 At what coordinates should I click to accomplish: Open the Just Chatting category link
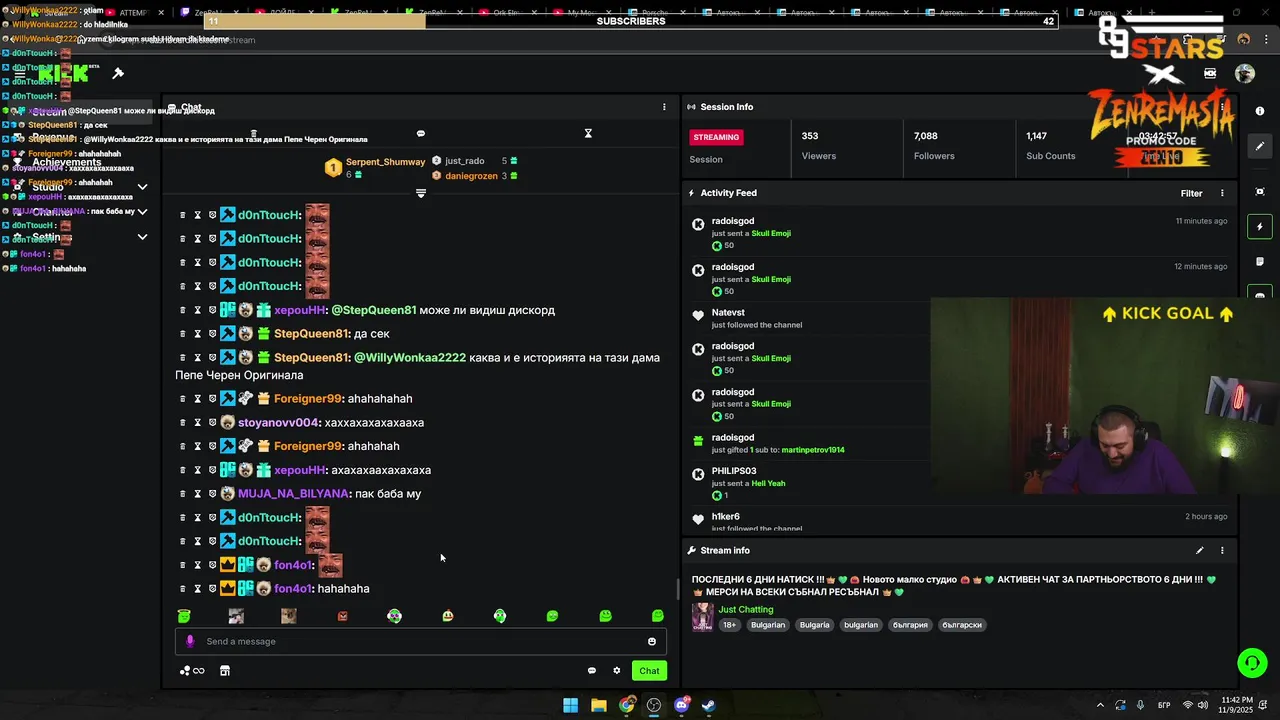746,609
